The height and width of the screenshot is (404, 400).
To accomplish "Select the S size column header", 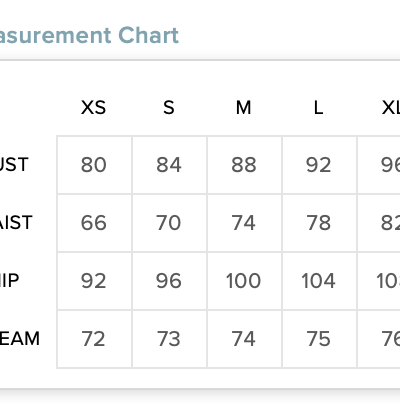I will coord(169,108).
